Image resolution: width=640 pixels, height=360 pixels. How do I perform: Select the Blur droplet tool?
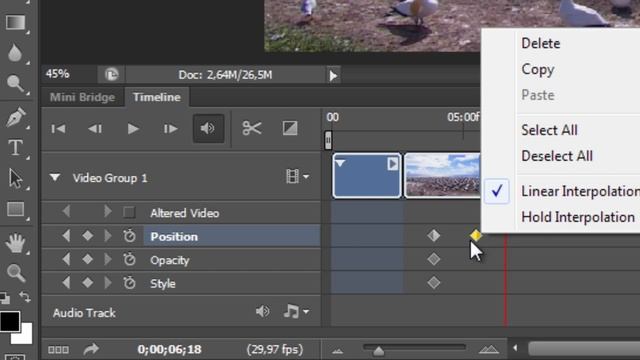tap(15, 53)
